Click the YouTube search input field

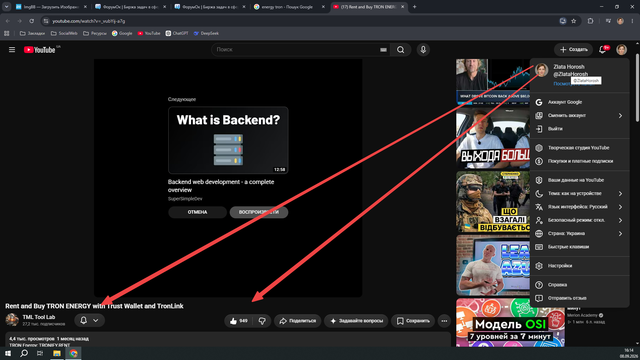point(295,50)
